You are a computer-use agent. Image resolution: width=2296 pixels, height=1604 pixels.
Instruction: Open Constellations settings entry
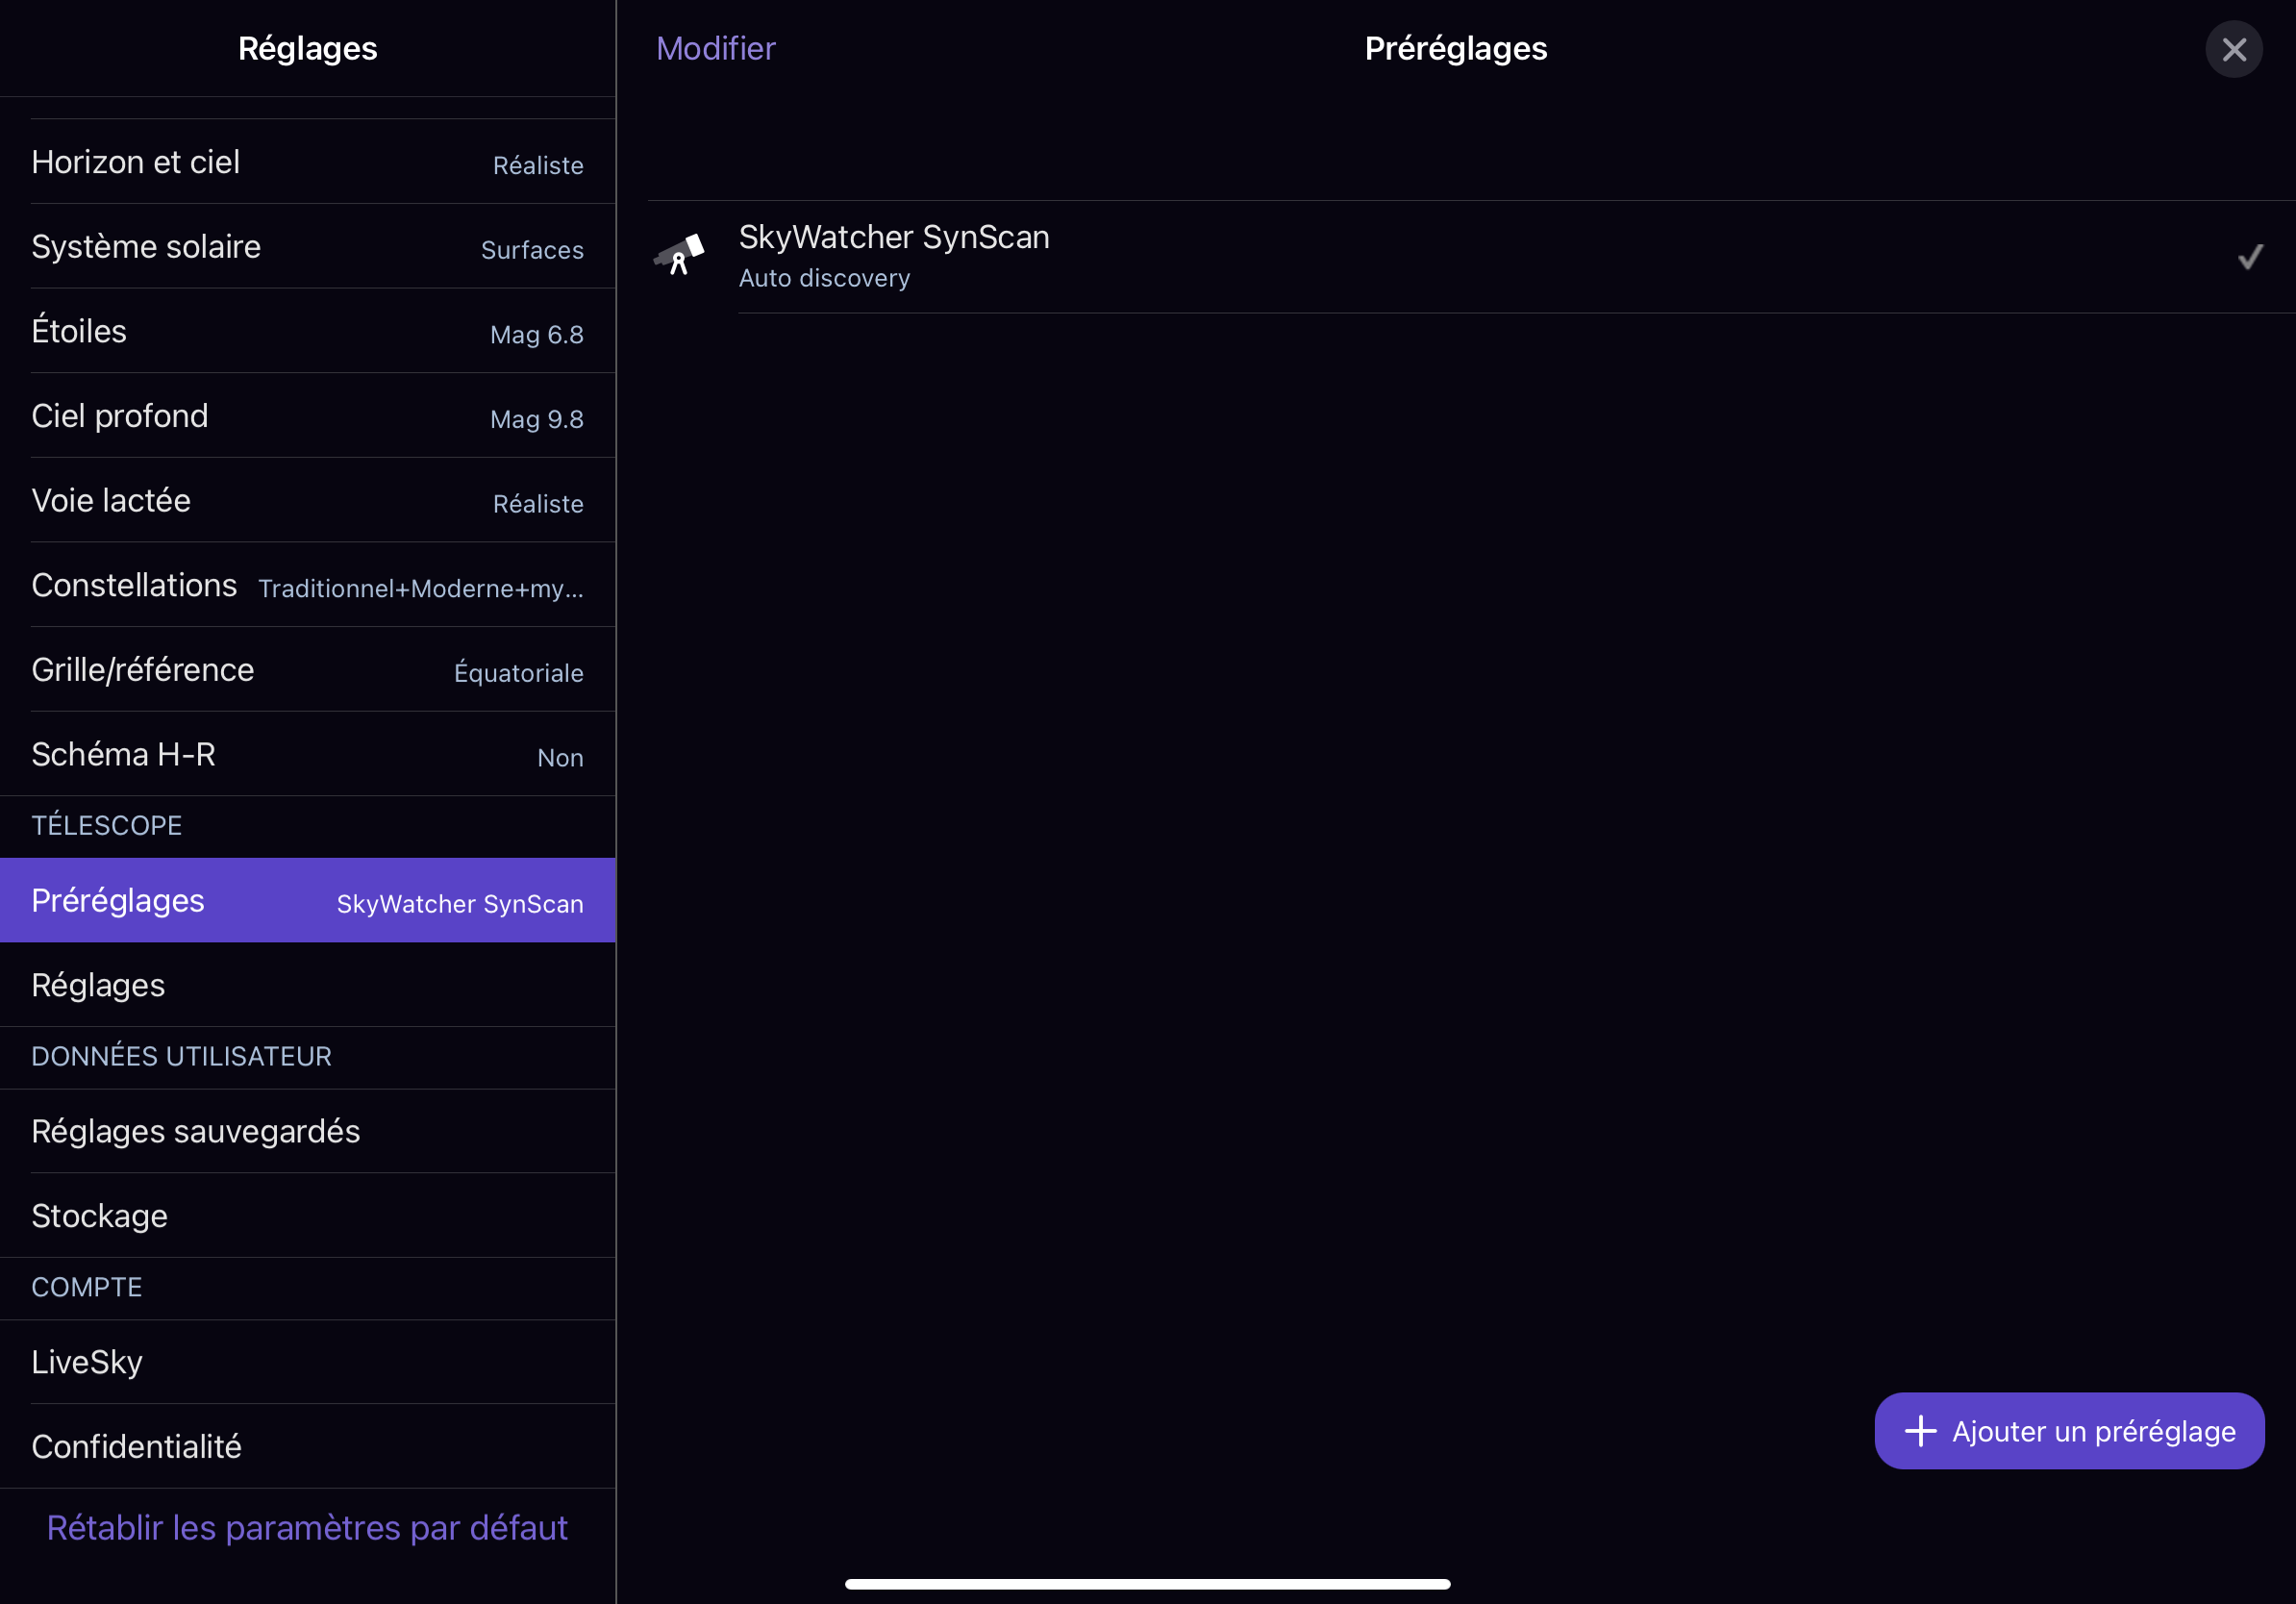pyautogui.click(x=307, y=585)
